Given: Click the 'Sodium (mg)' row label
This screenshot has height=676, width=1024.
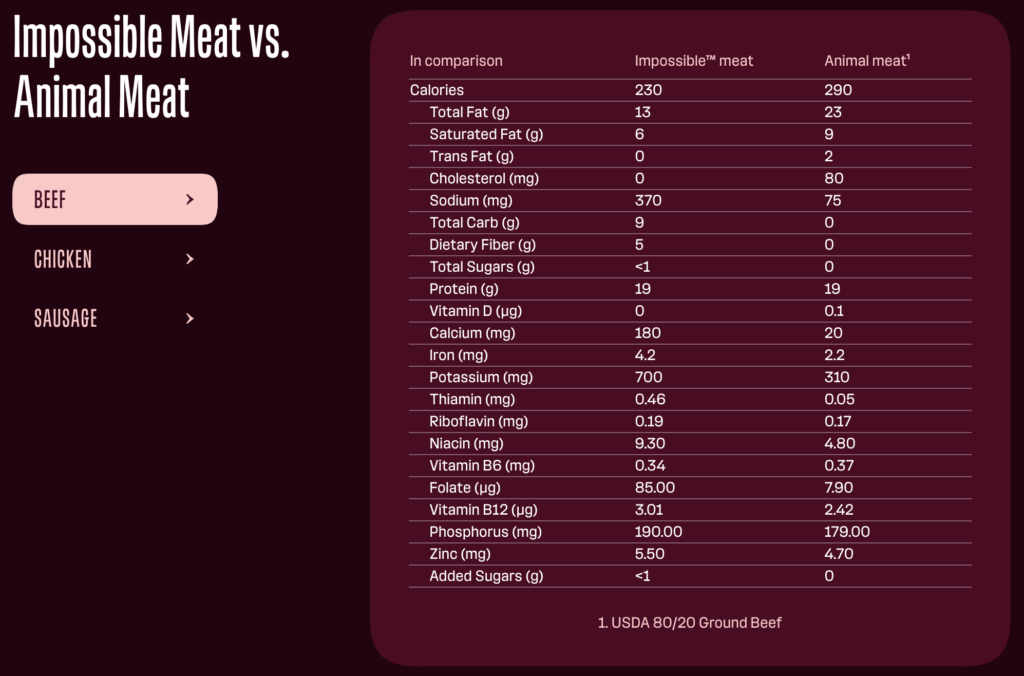Looking at the screenshot, I should (469, 200).
